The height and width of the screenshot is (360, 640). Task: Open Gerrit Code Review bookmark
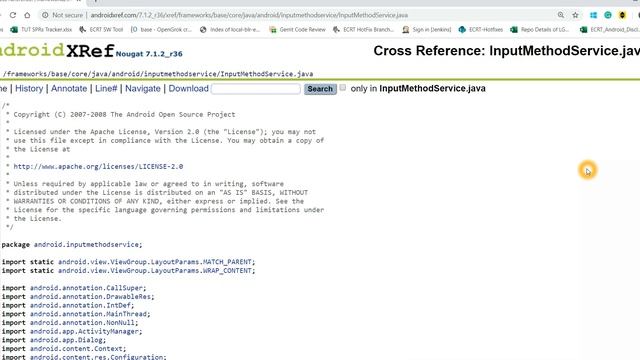(x=298, y=29)
